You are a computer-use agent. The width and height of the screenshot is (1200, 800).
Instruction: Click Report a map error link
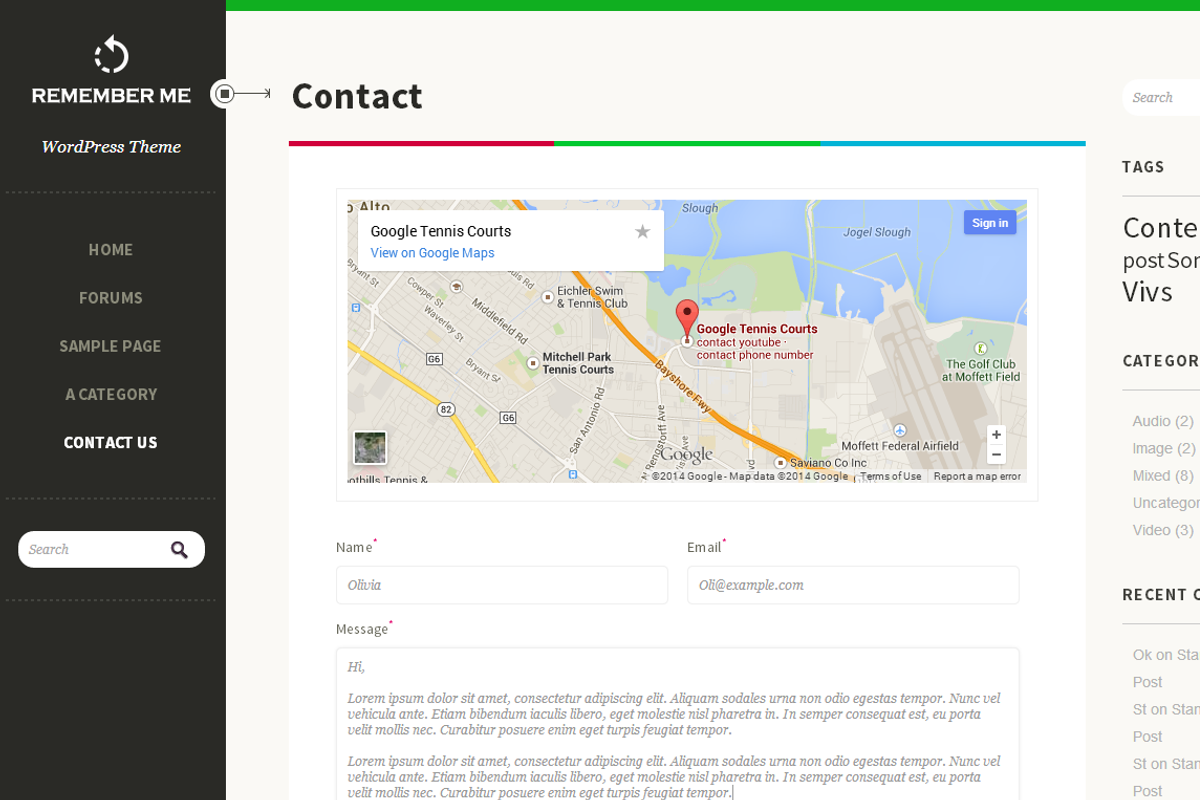977,477
